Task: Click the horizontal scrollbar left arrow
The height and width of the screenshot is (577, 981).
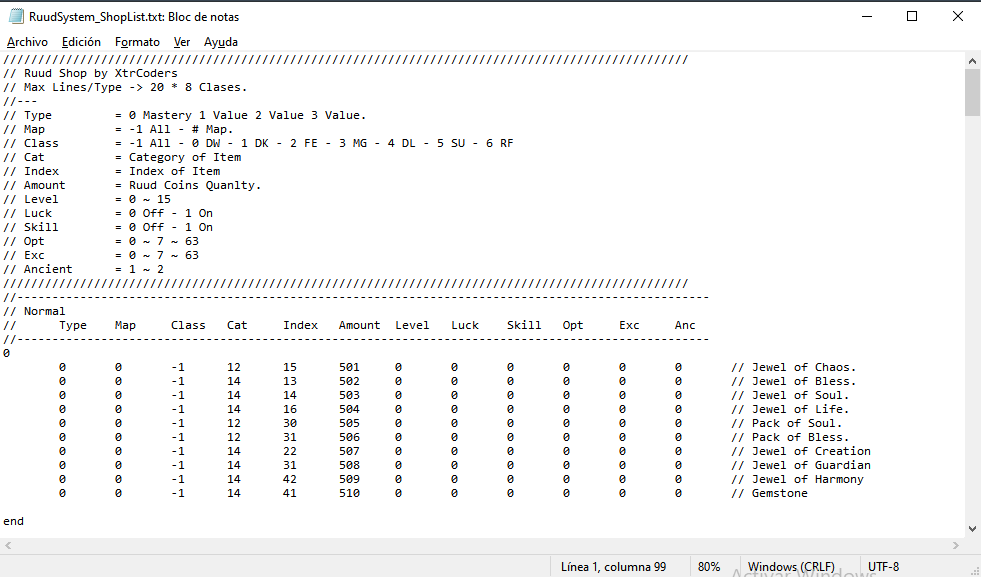Action: pyautogui.click(x=8, y=545)
